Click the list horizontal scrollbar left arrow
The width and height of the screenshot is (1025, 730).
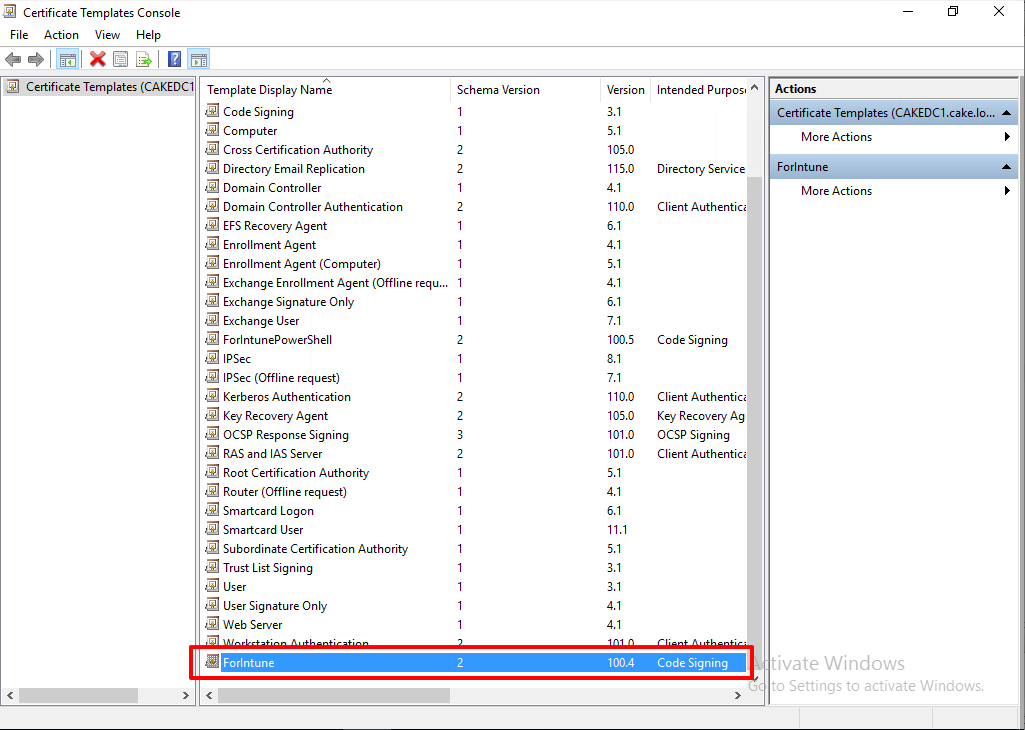point(209,695)
